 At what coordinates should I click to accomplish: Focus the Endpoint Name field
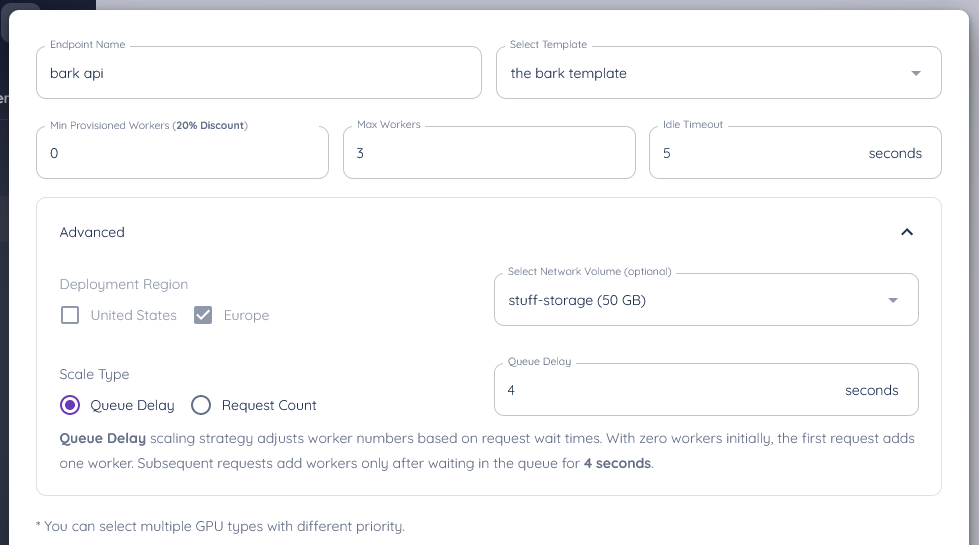click(258, 73)
